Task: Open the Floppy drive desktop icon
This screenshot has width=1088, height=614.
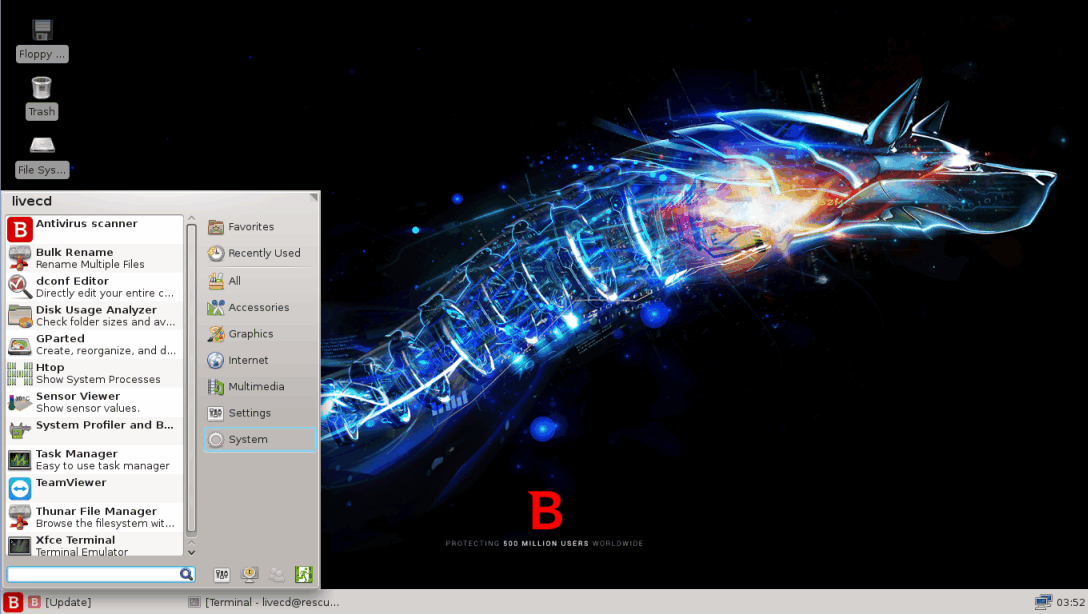Action: point(42,40)
